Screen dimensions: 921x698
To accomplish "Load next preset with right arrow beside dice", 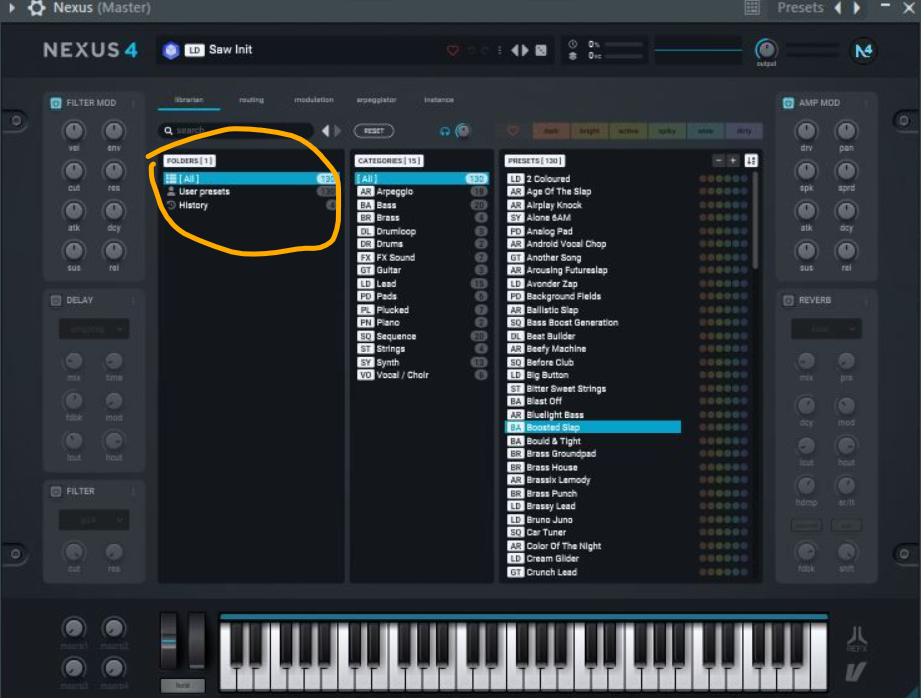I will [x=525, y=51].
